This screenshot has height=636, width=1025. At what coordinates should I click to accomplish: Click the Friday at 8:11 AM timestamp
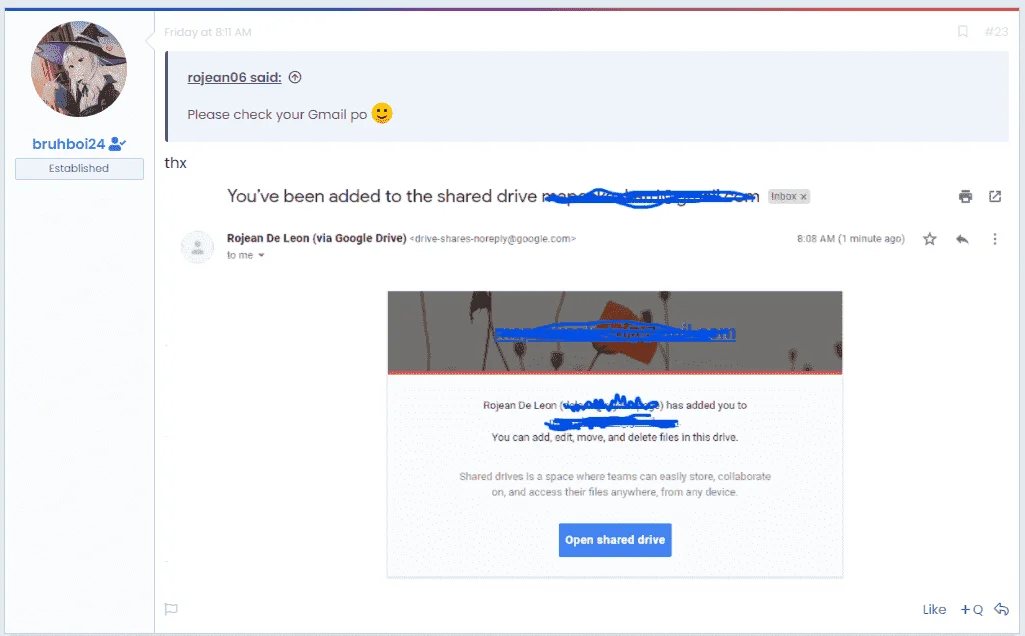pos(207,32)
